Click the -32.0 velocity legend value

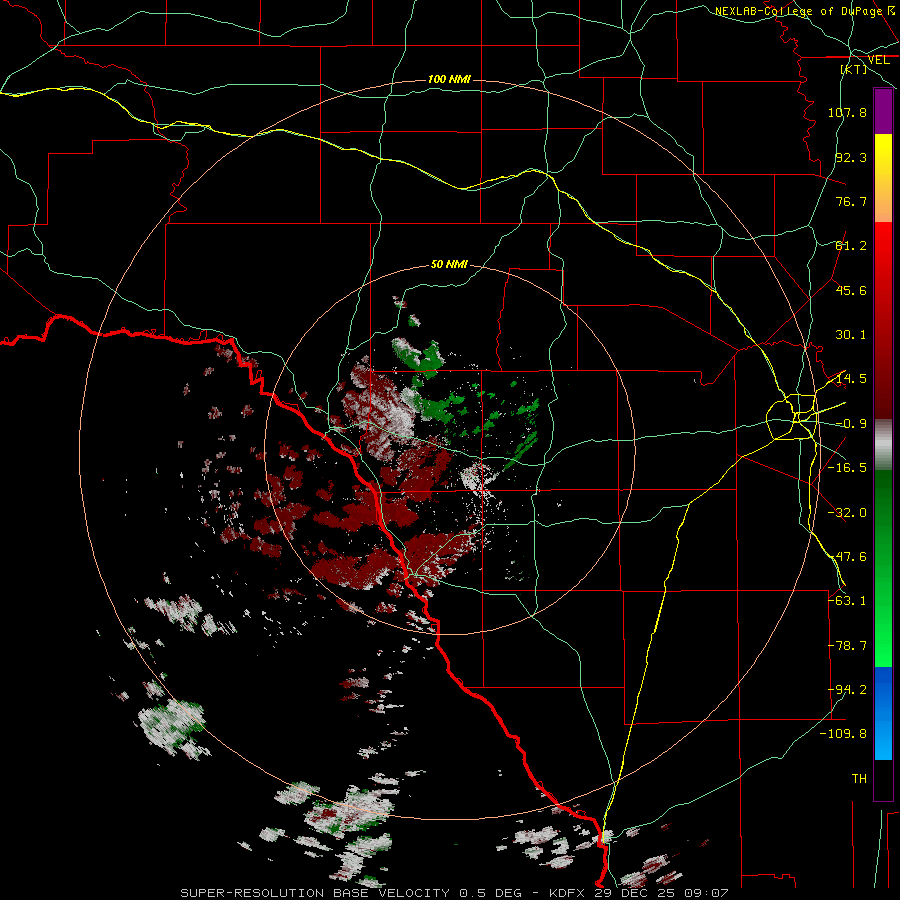[847, 513]
